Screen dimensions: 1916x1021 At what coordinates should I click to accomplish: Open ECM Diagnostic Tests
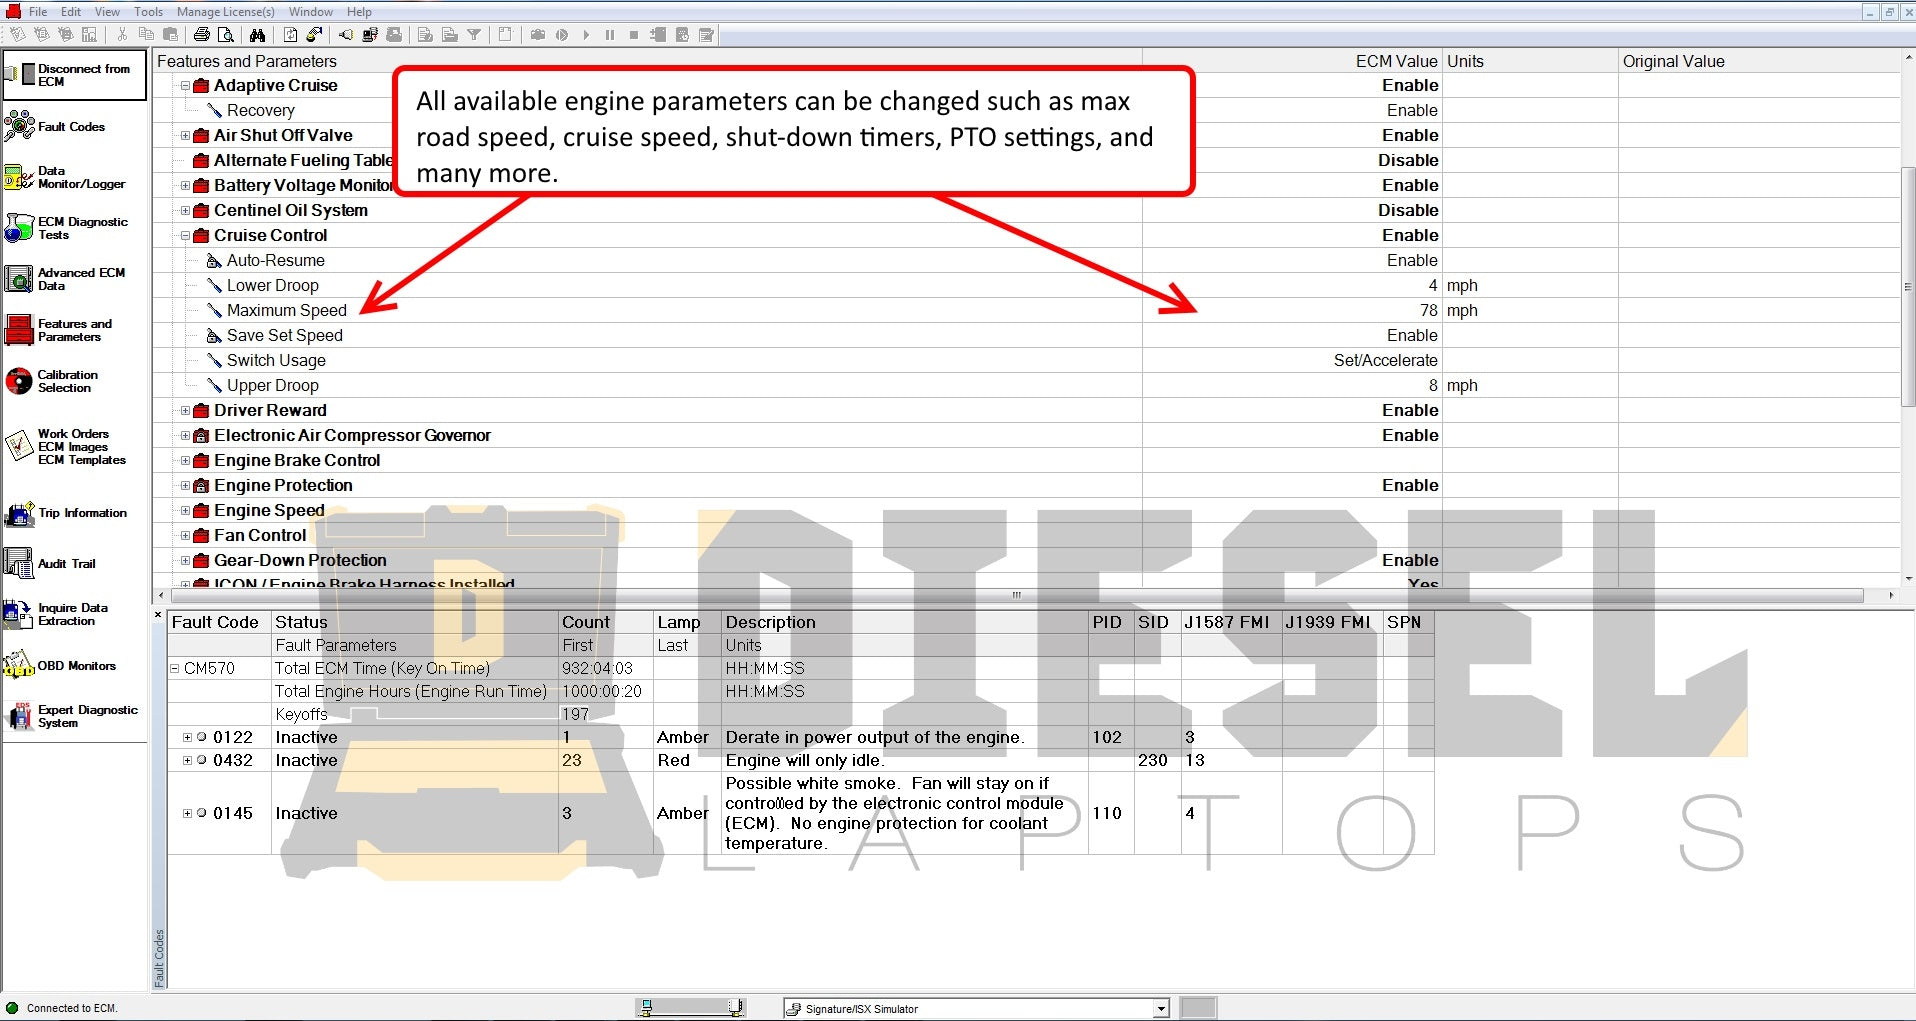tap(82, 228)
